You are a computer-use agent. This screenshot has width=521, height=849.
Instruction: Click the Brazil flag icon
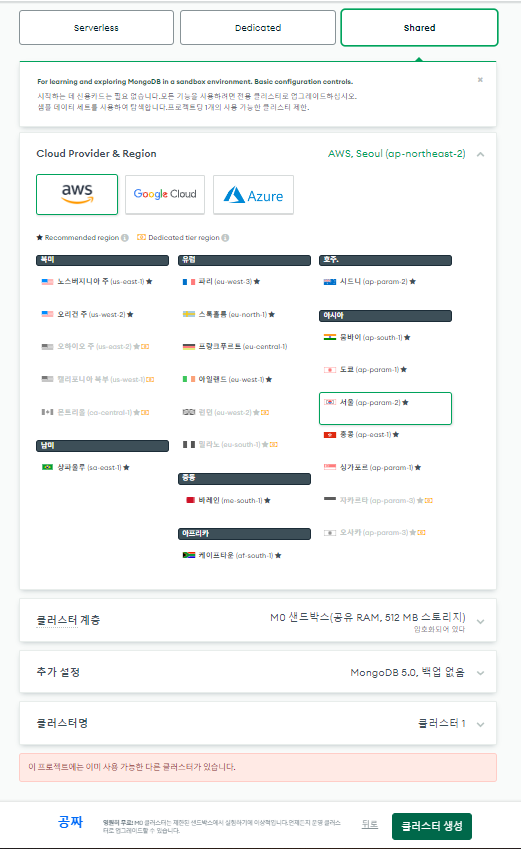point(48,467)
